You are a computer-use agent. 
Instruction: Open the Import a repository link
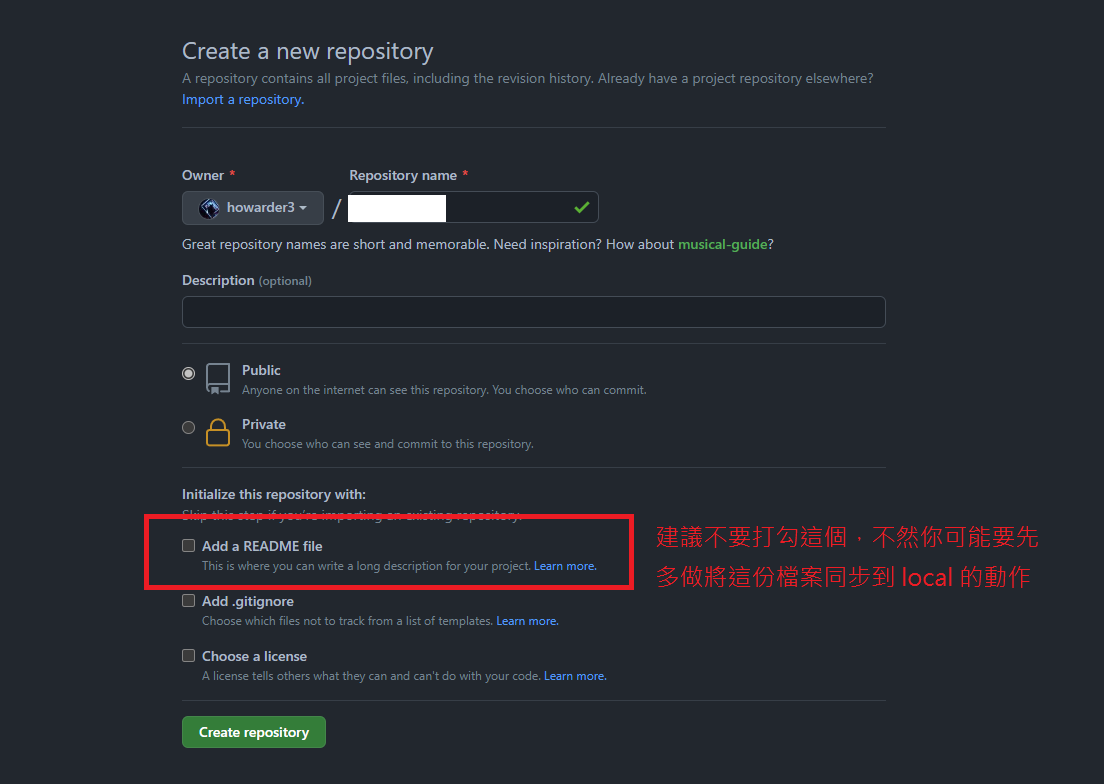coord(243,99)
